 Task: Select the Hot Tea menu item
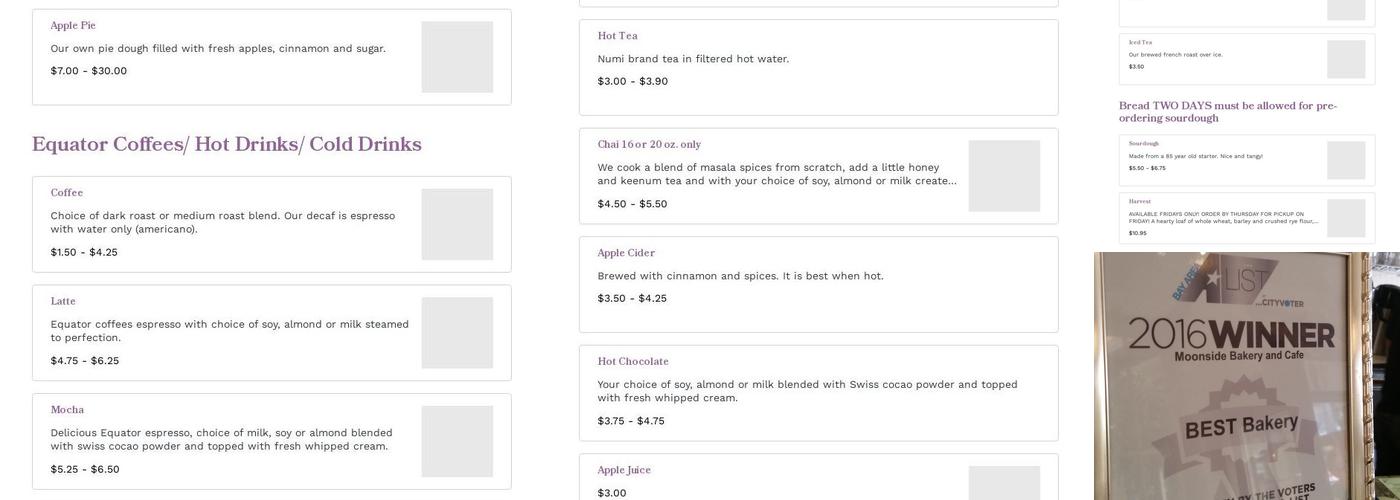(x=617, y=36)
